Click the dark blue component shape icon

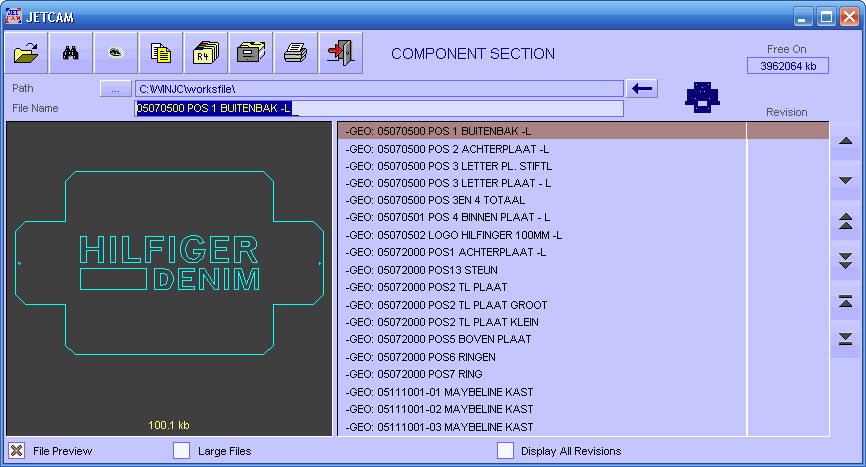[x=702, y=97]
